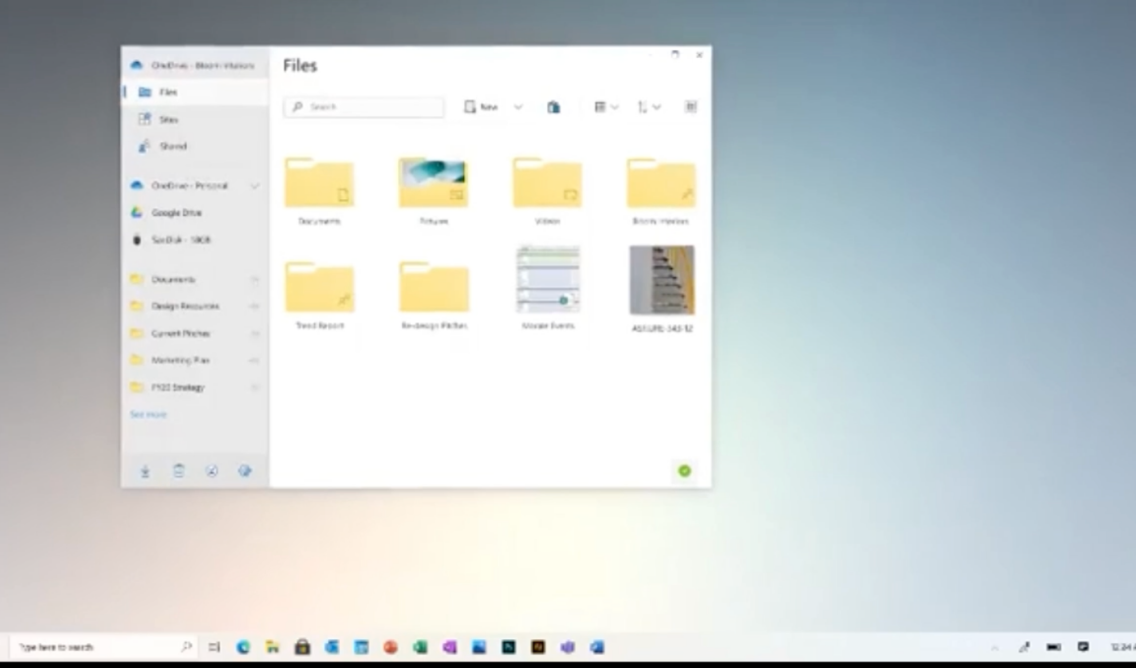Image resolution: width=1136 pixels, height=668 pixels.
Task: Go to Shared in the sidebar
Action: tap(172, 146)
